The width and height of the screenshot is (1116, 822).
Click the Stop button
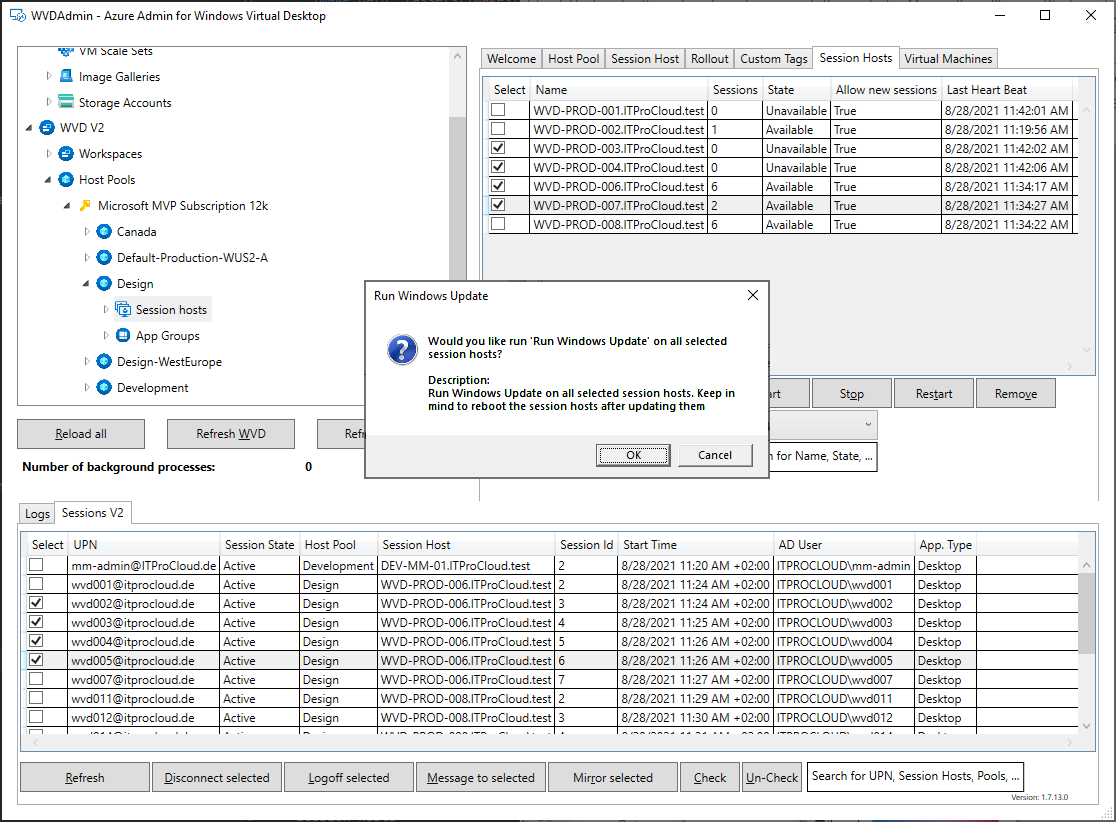click(851, 394)
